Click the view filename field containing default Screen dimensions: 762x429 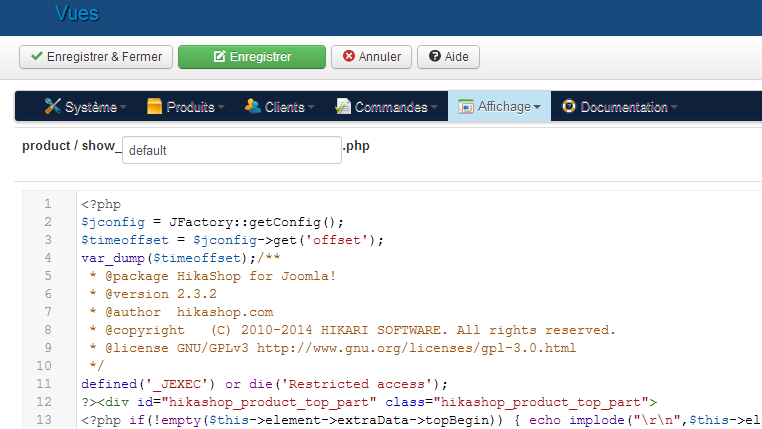(x=232, y=150)
